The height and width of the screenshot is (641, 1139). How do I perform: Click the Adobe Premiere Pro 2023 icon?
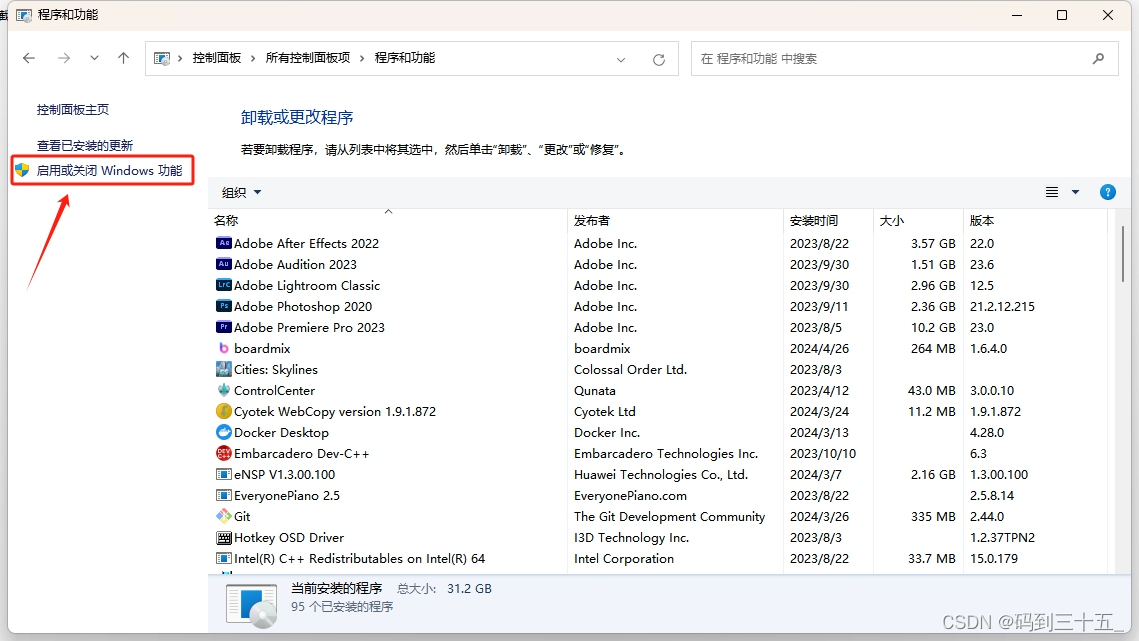coord(224,328)
